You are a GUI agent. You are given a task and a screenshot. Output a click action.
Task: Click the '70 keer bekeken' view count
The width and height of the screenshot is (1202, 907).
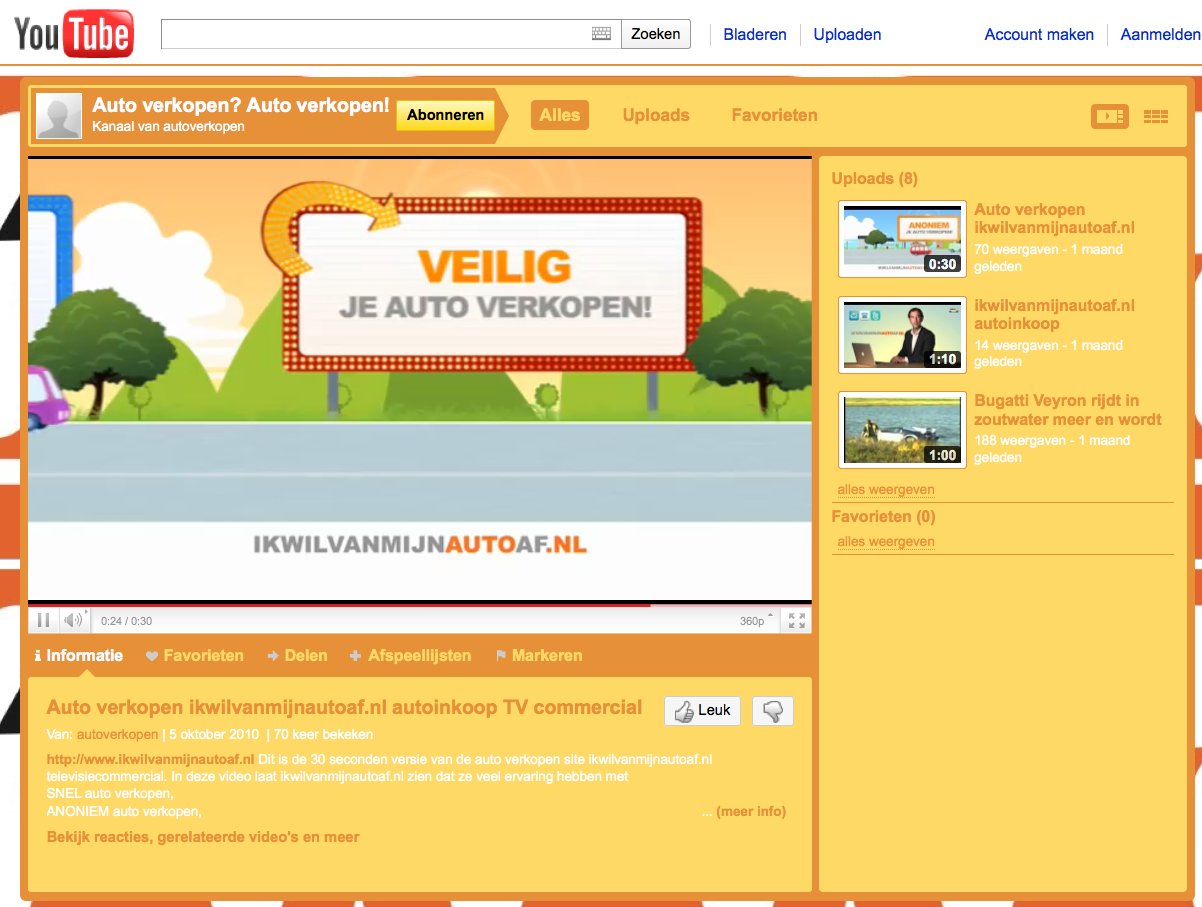324,734
